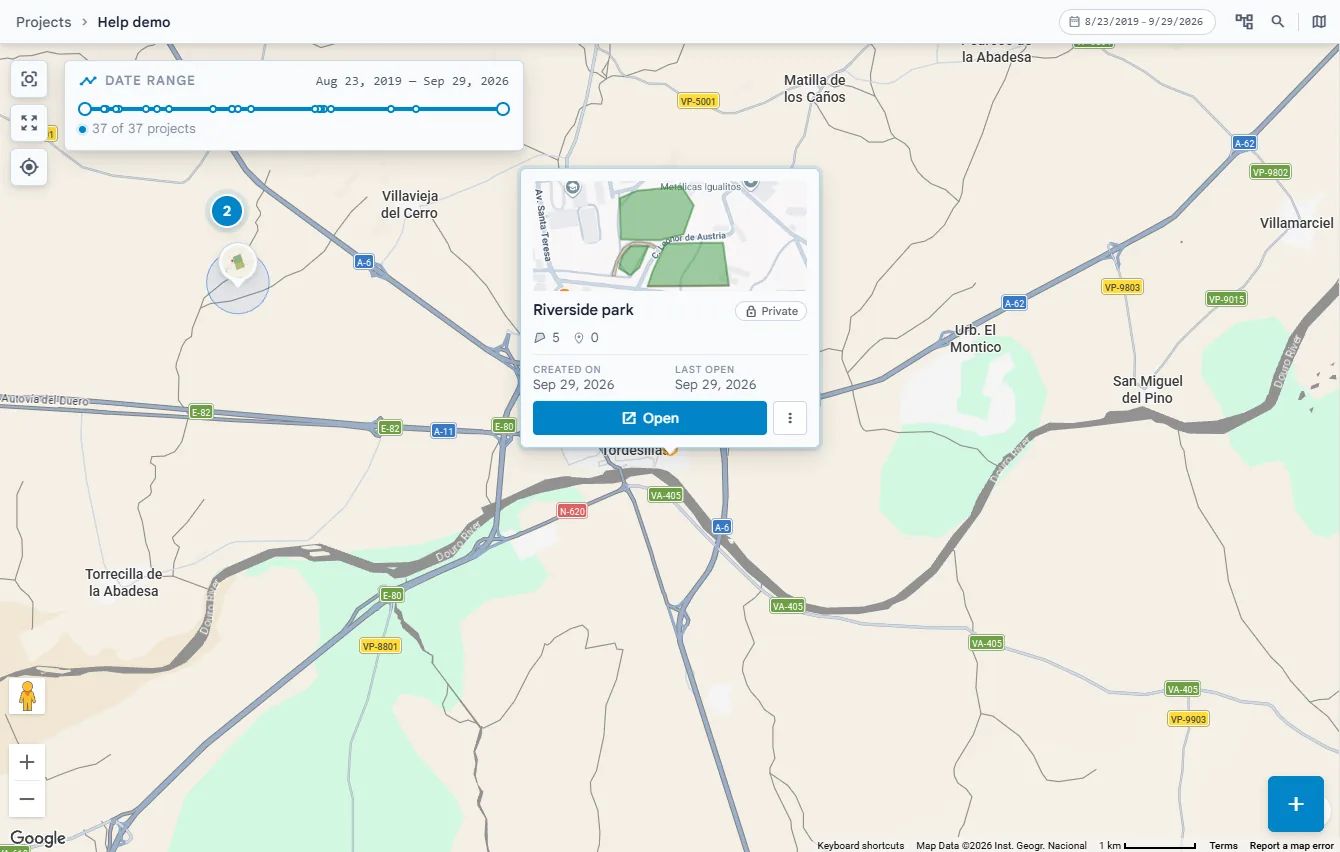The height and width of the screenshot is (852, 1340).
Task: Click the location pin count showing 0
Action: 587,338
